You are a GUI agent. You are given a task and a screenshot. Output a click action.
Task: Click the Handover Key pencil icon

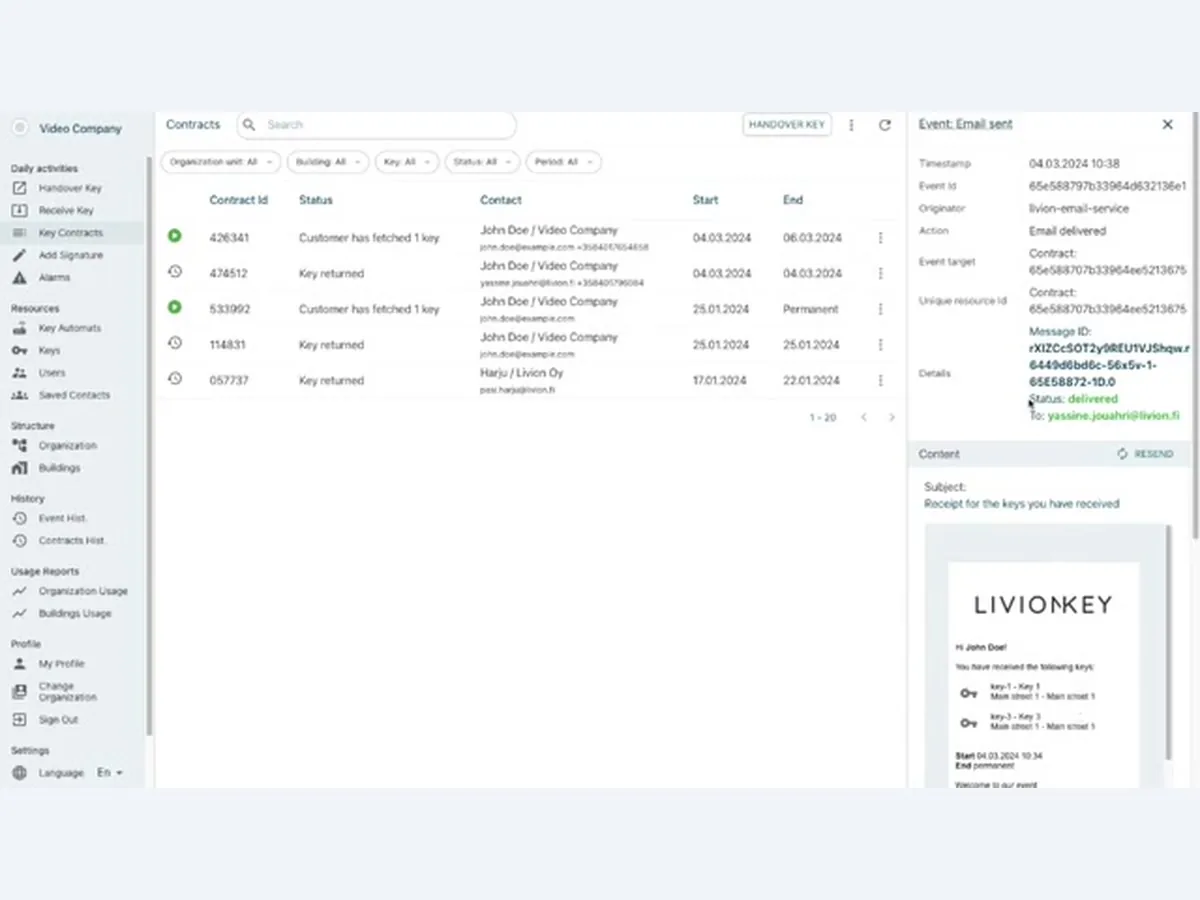[x=19, y=188]
